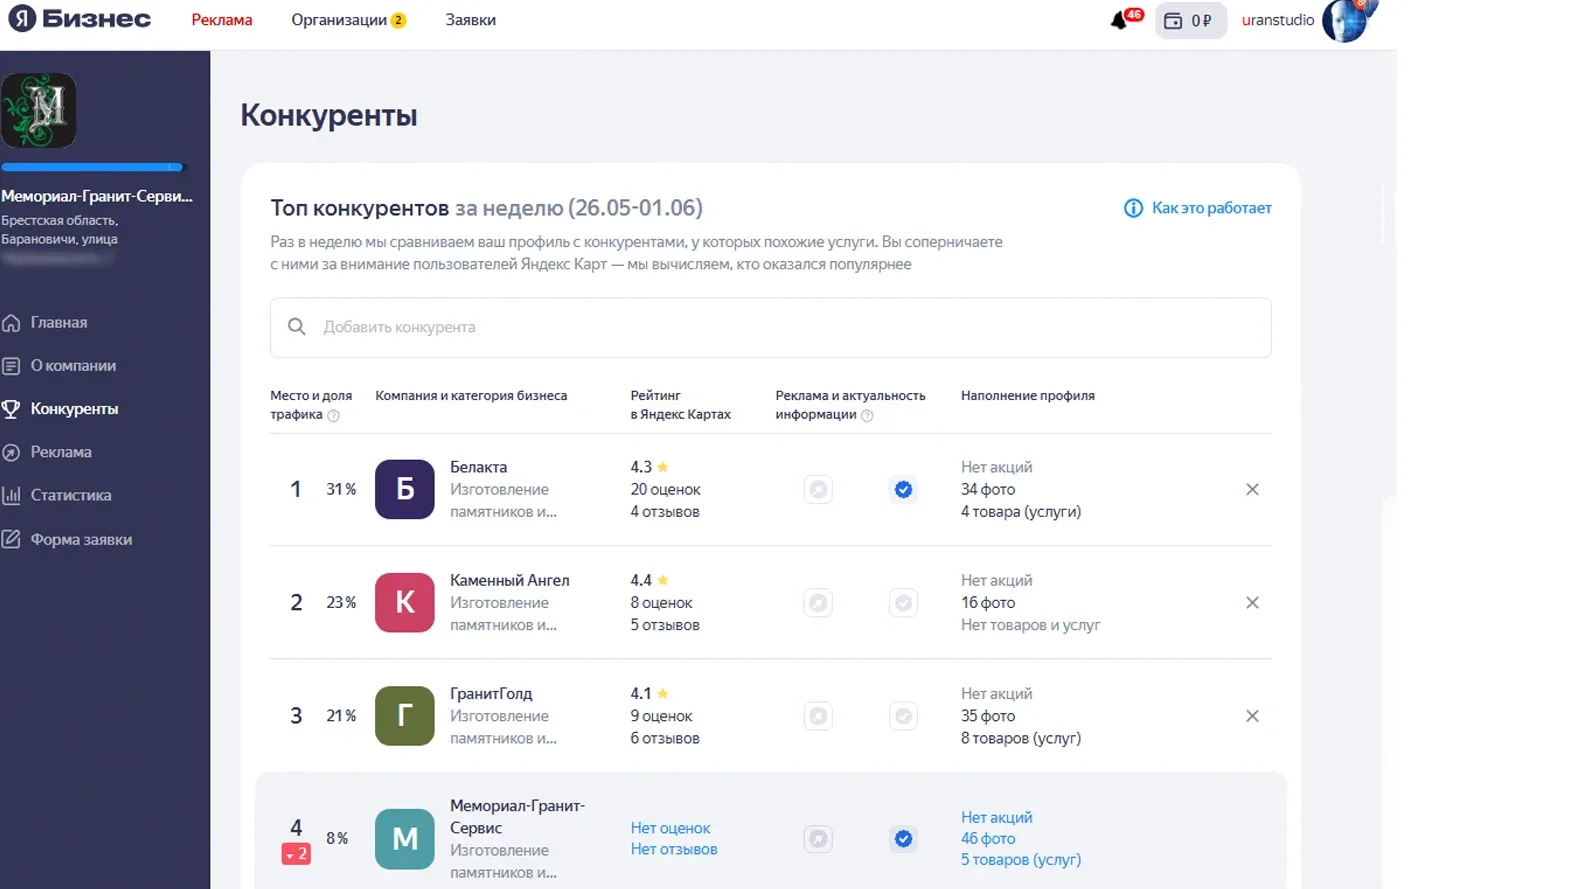1581x889 pixels.
Task: Click the traffic share help icon
Action: pyautogui.click(x=334, y=416)
